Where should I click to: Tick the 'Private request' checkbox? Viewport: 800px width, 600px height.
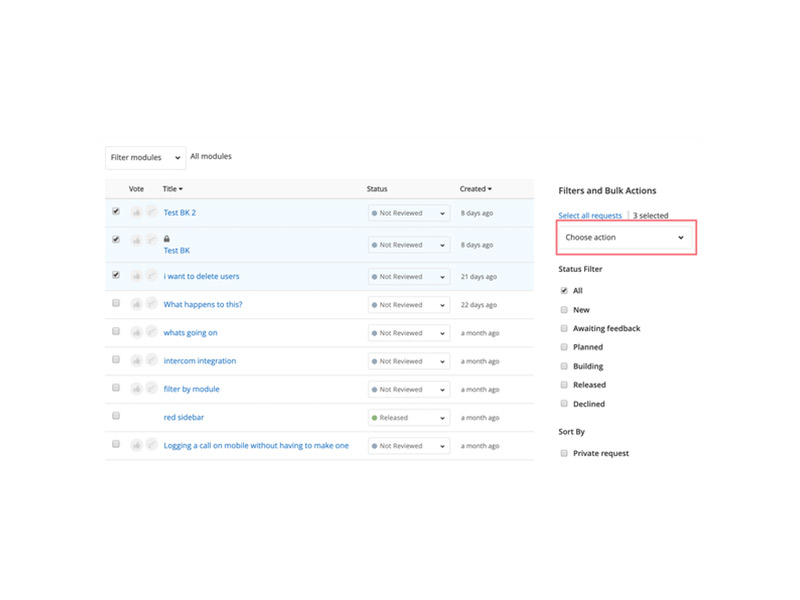tap(564, 453)
